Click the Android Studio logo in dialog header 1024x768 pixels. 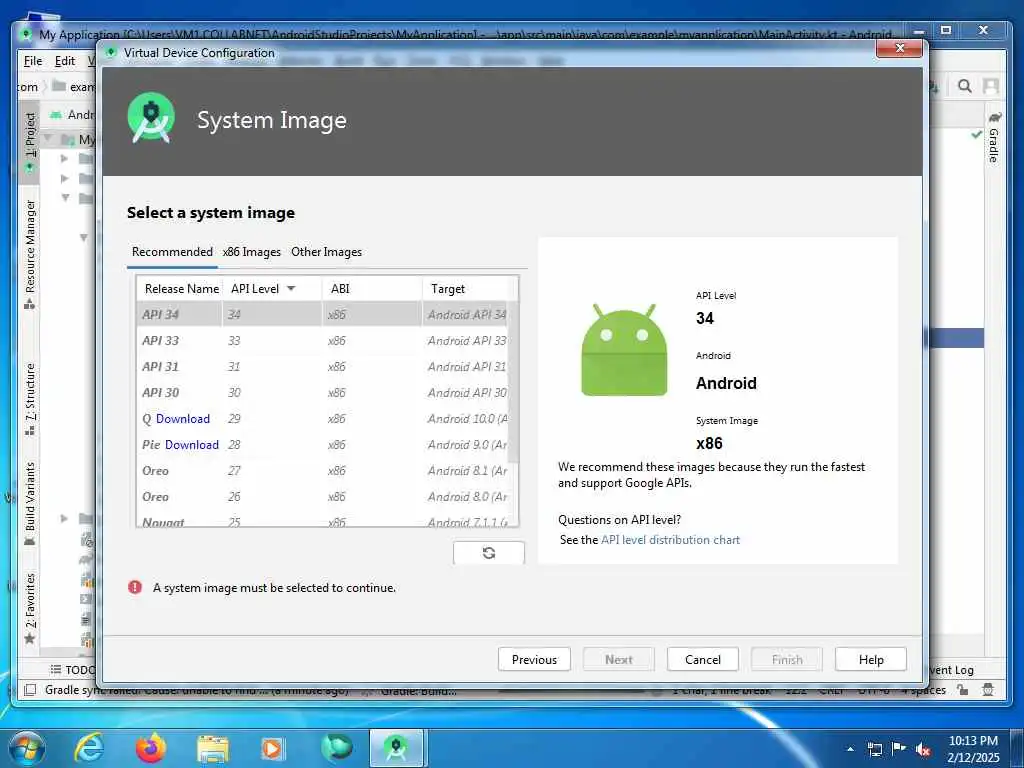[x=151, y=118]
